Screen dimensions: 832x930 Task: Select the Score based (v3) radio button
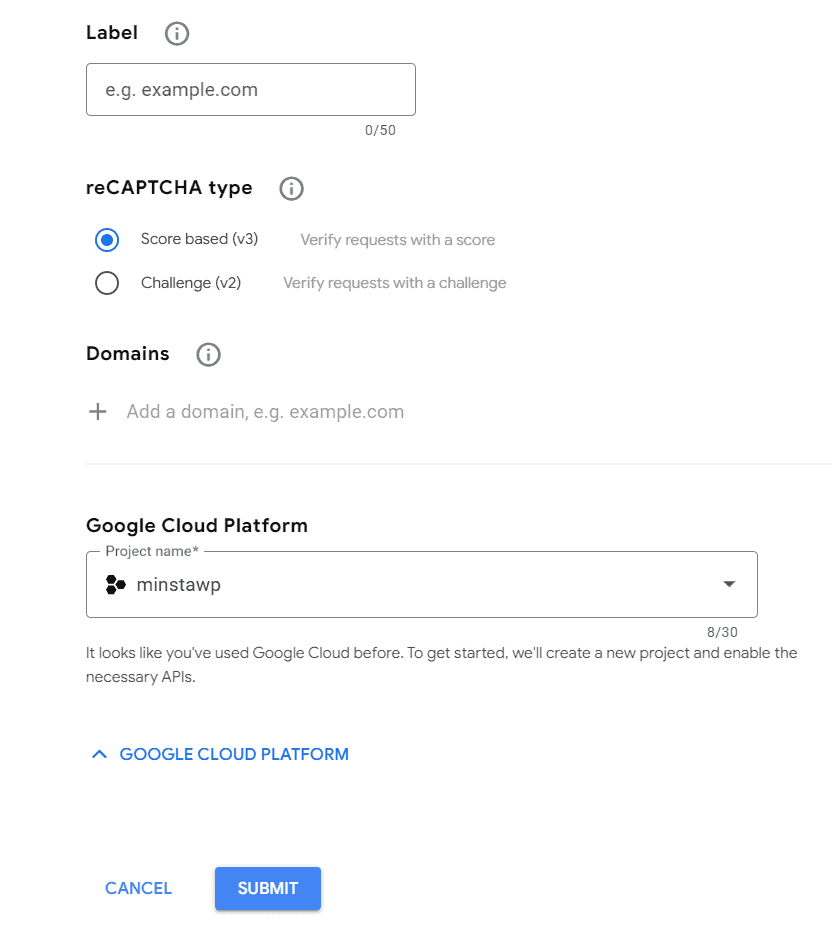107,240
